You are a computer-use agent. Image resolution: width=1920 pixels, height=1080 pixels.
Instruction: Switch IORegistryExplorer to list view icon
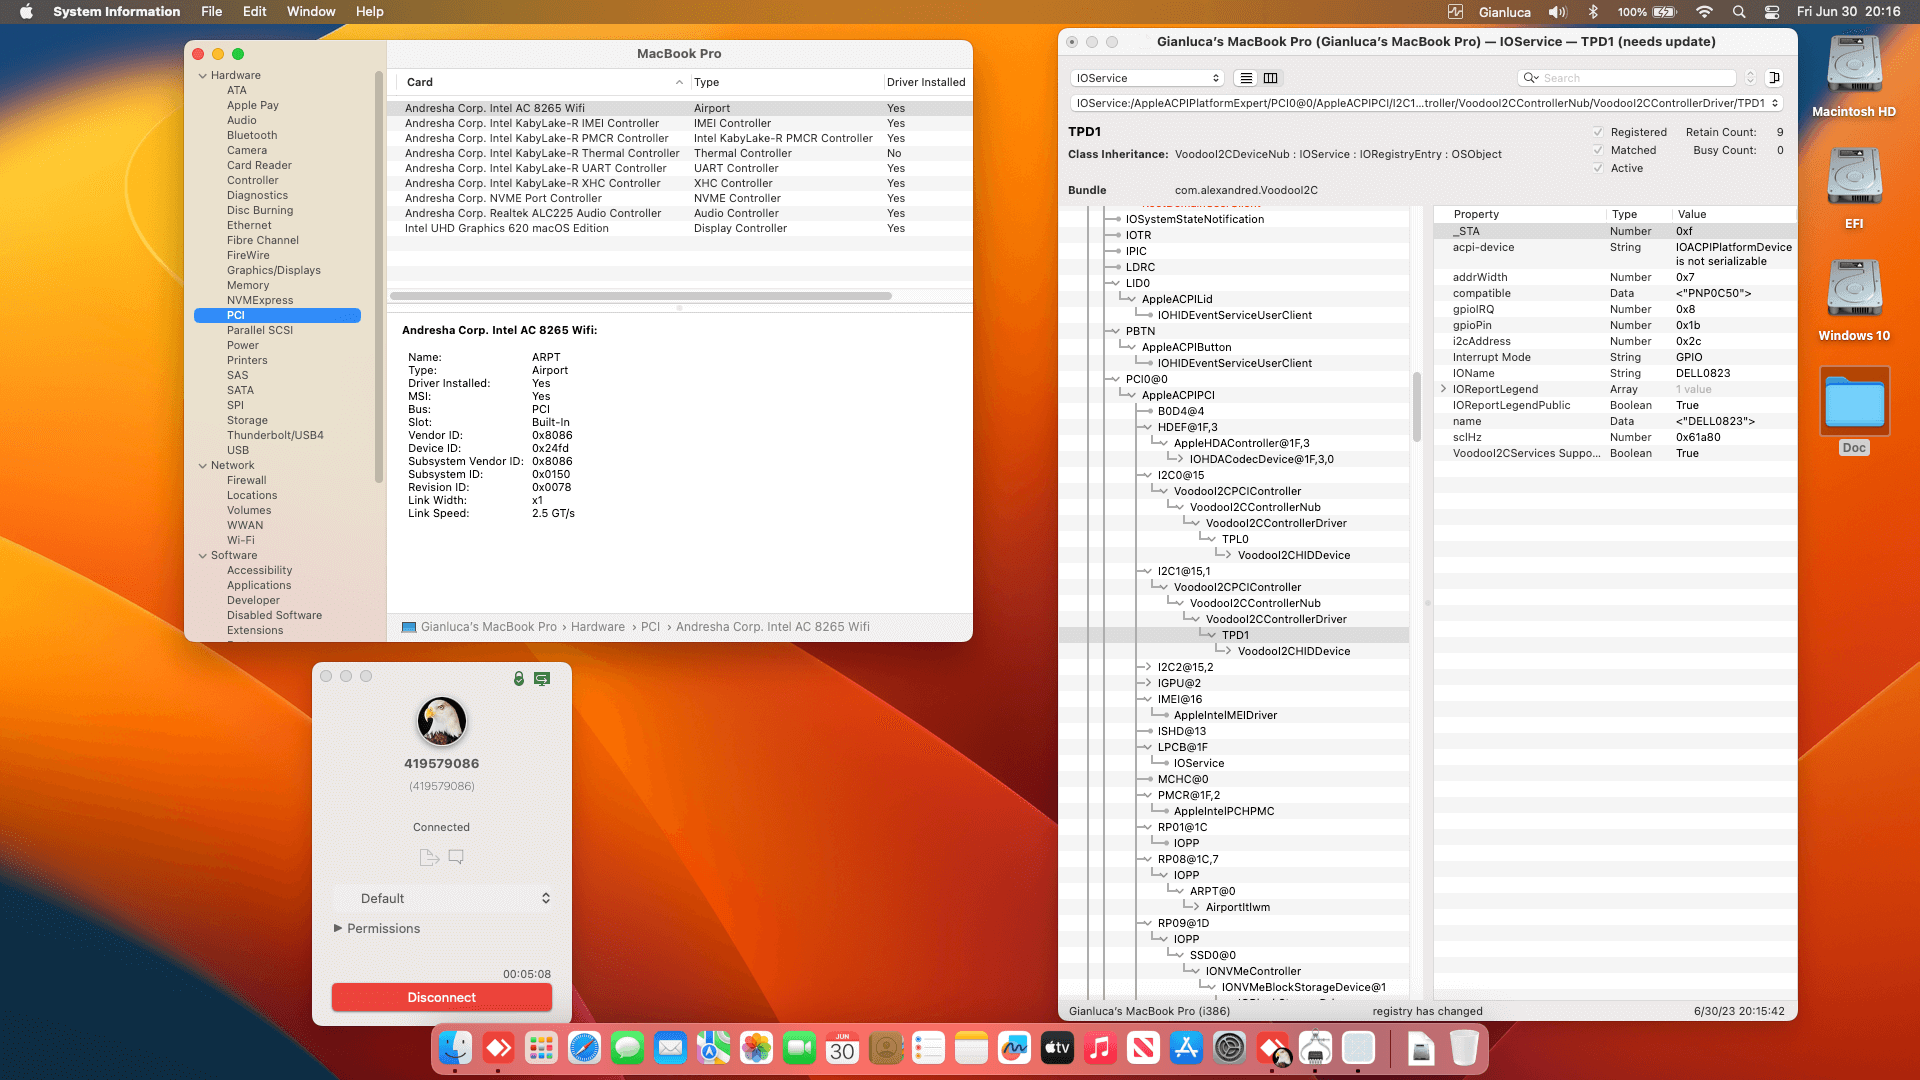click(x=1246, y=78)
